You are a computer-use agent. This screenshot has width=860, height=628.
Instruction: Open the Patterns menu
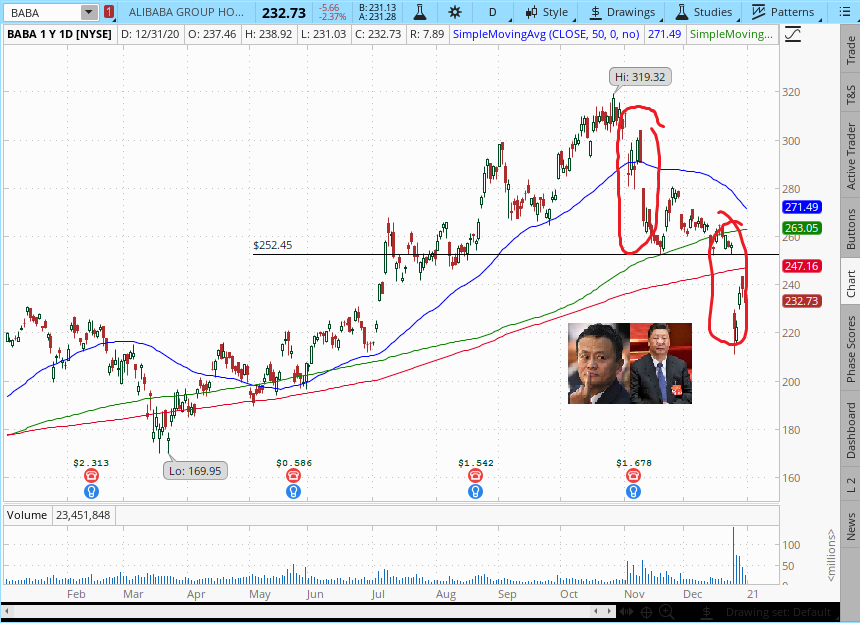(785, 12)
